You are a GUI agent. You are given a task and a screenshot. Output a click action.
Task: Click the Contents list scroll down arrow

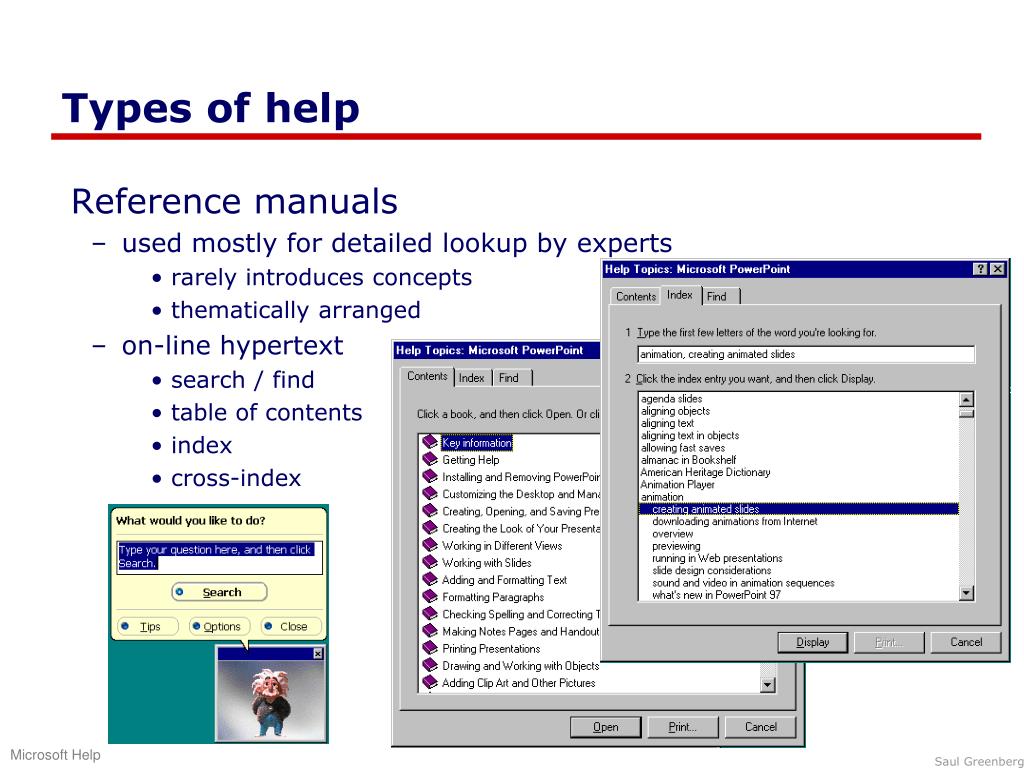tap(768, 684)
